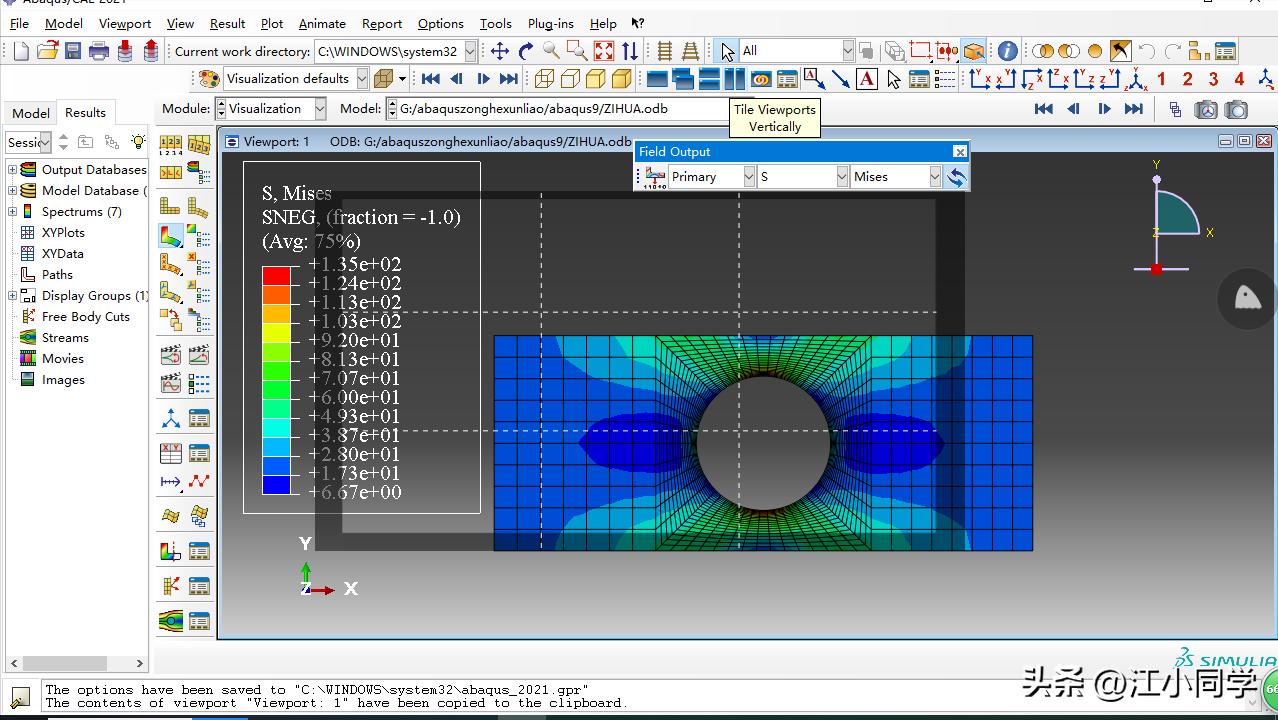The width and height of the screenshot is (1278, 720).
Task: Open the Plug-ins menu
Action: point(550,23)
